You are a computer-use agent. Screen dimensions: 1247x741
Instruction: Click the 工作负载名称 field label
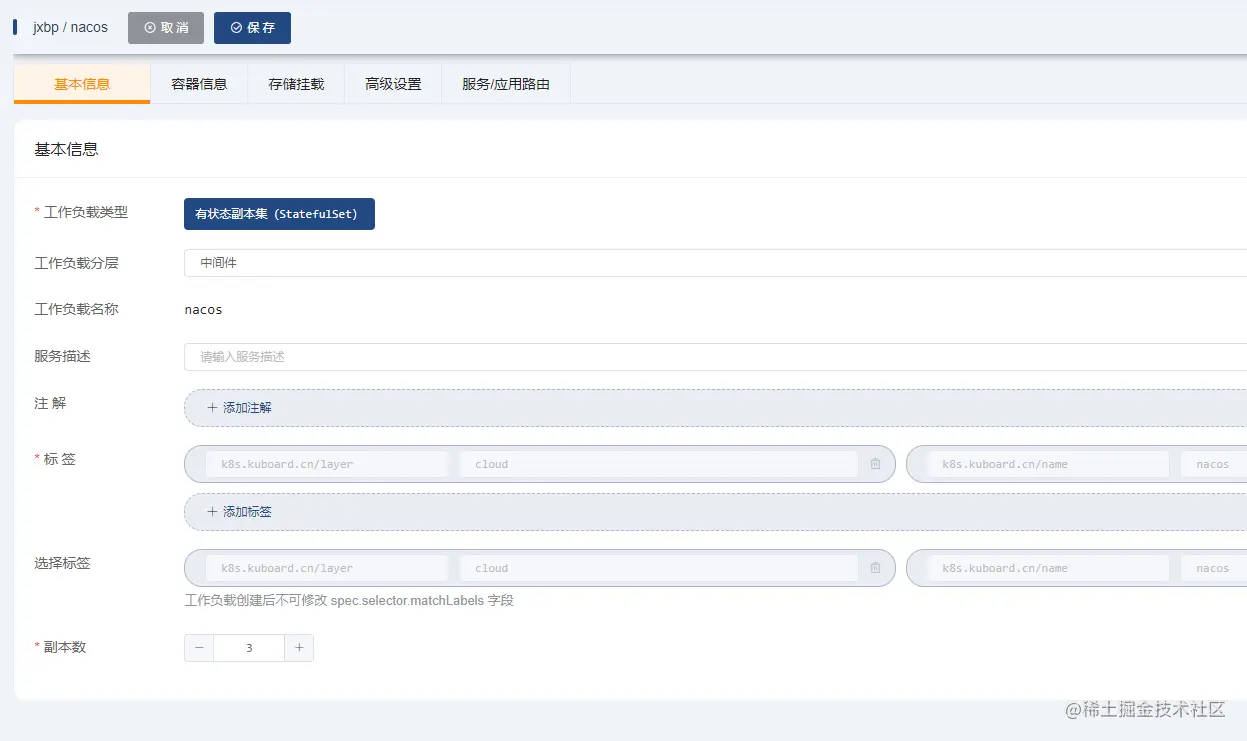tap(76, 310)
